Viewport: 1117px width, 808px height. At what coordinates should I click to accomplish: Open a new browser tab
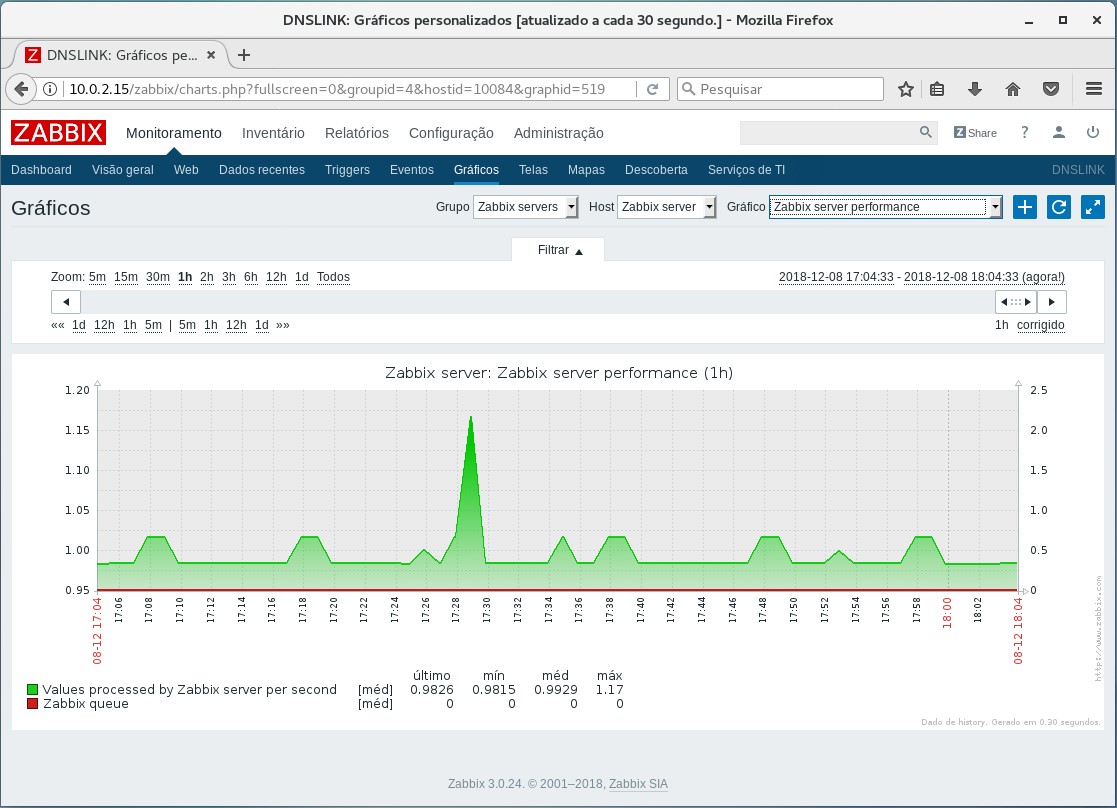click(x=244, y=55)
